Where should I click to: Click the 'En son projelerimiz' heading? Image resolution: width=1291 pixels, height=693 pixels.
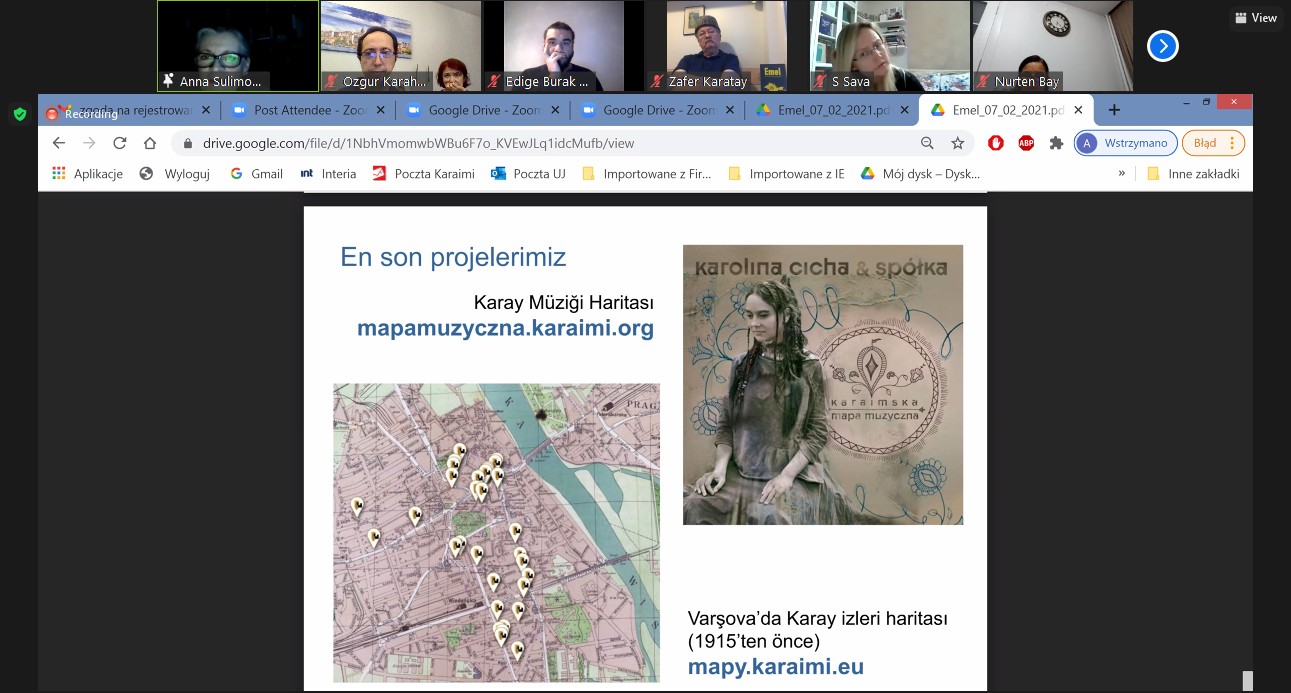[x=453, y=258]
